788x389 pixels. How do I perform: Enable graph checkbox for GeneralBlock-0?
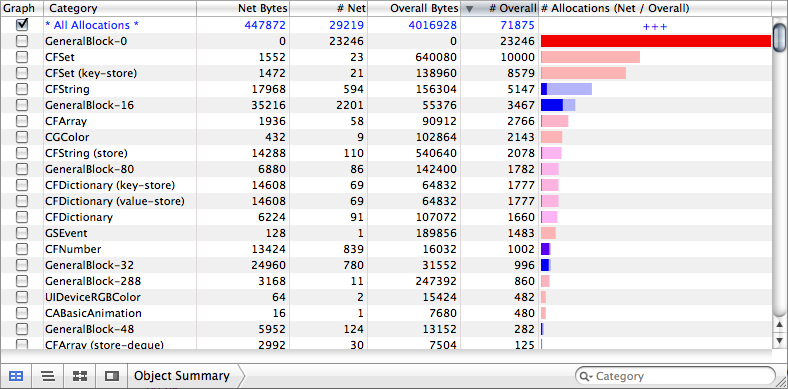tap(22, 41)
